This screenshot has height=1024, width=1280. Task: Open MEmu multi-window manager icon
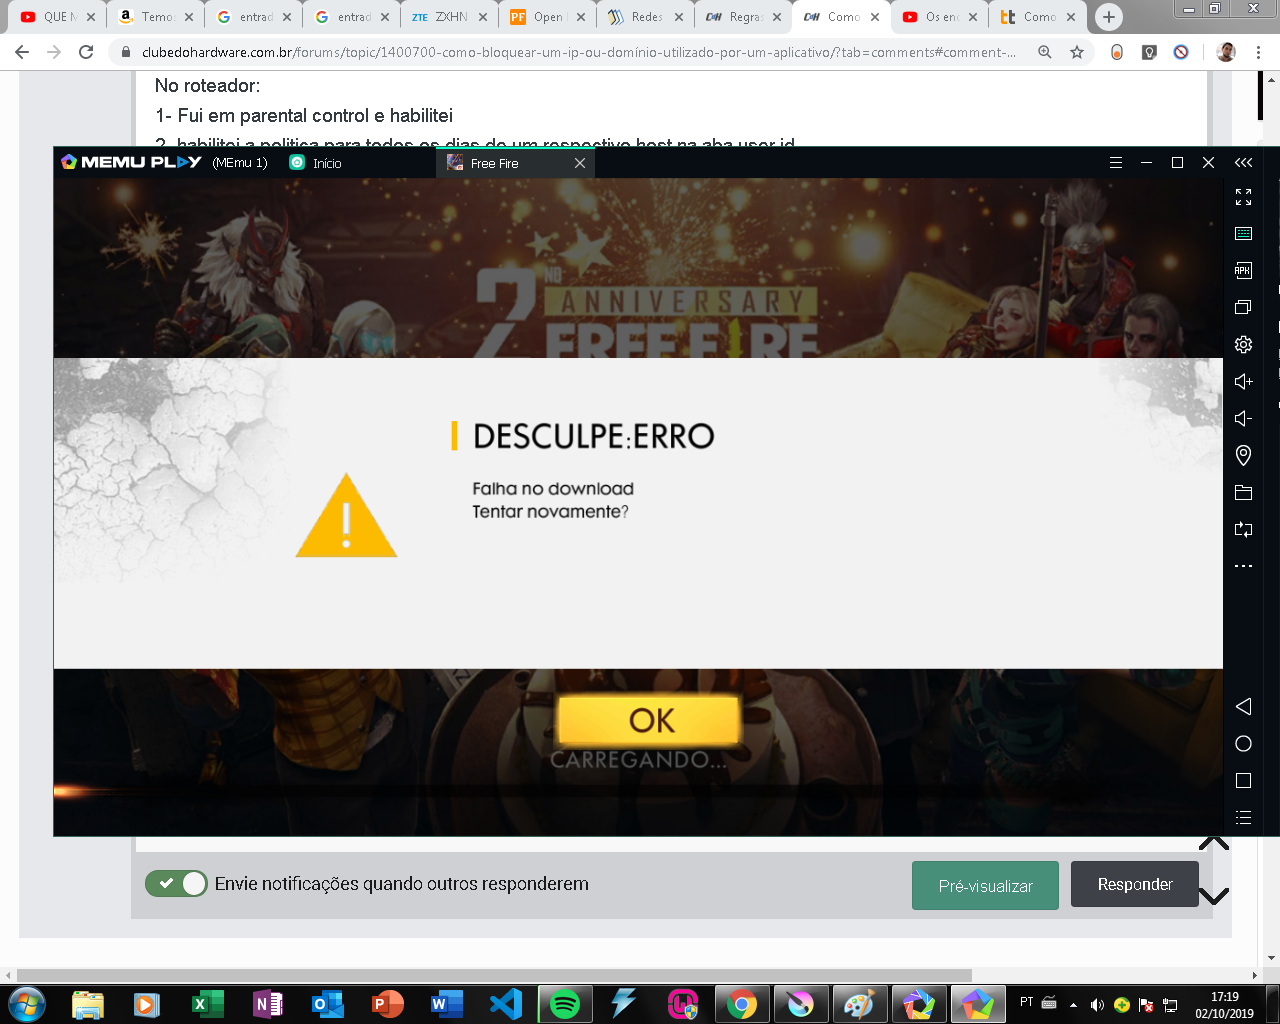(x=1243, y=307)
